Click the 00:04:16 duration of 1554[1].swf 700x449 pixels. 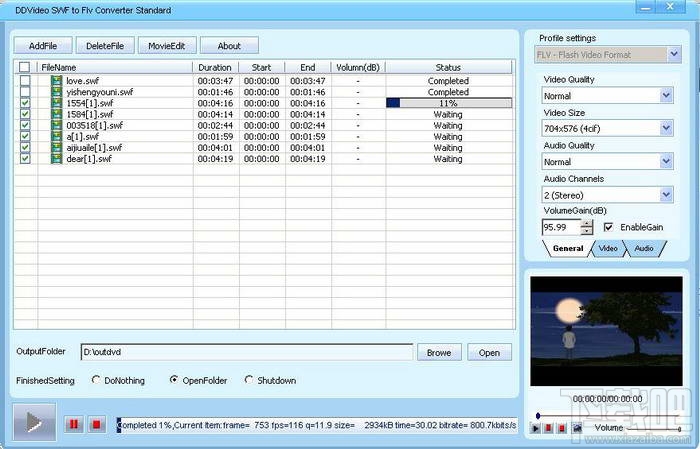215,103
